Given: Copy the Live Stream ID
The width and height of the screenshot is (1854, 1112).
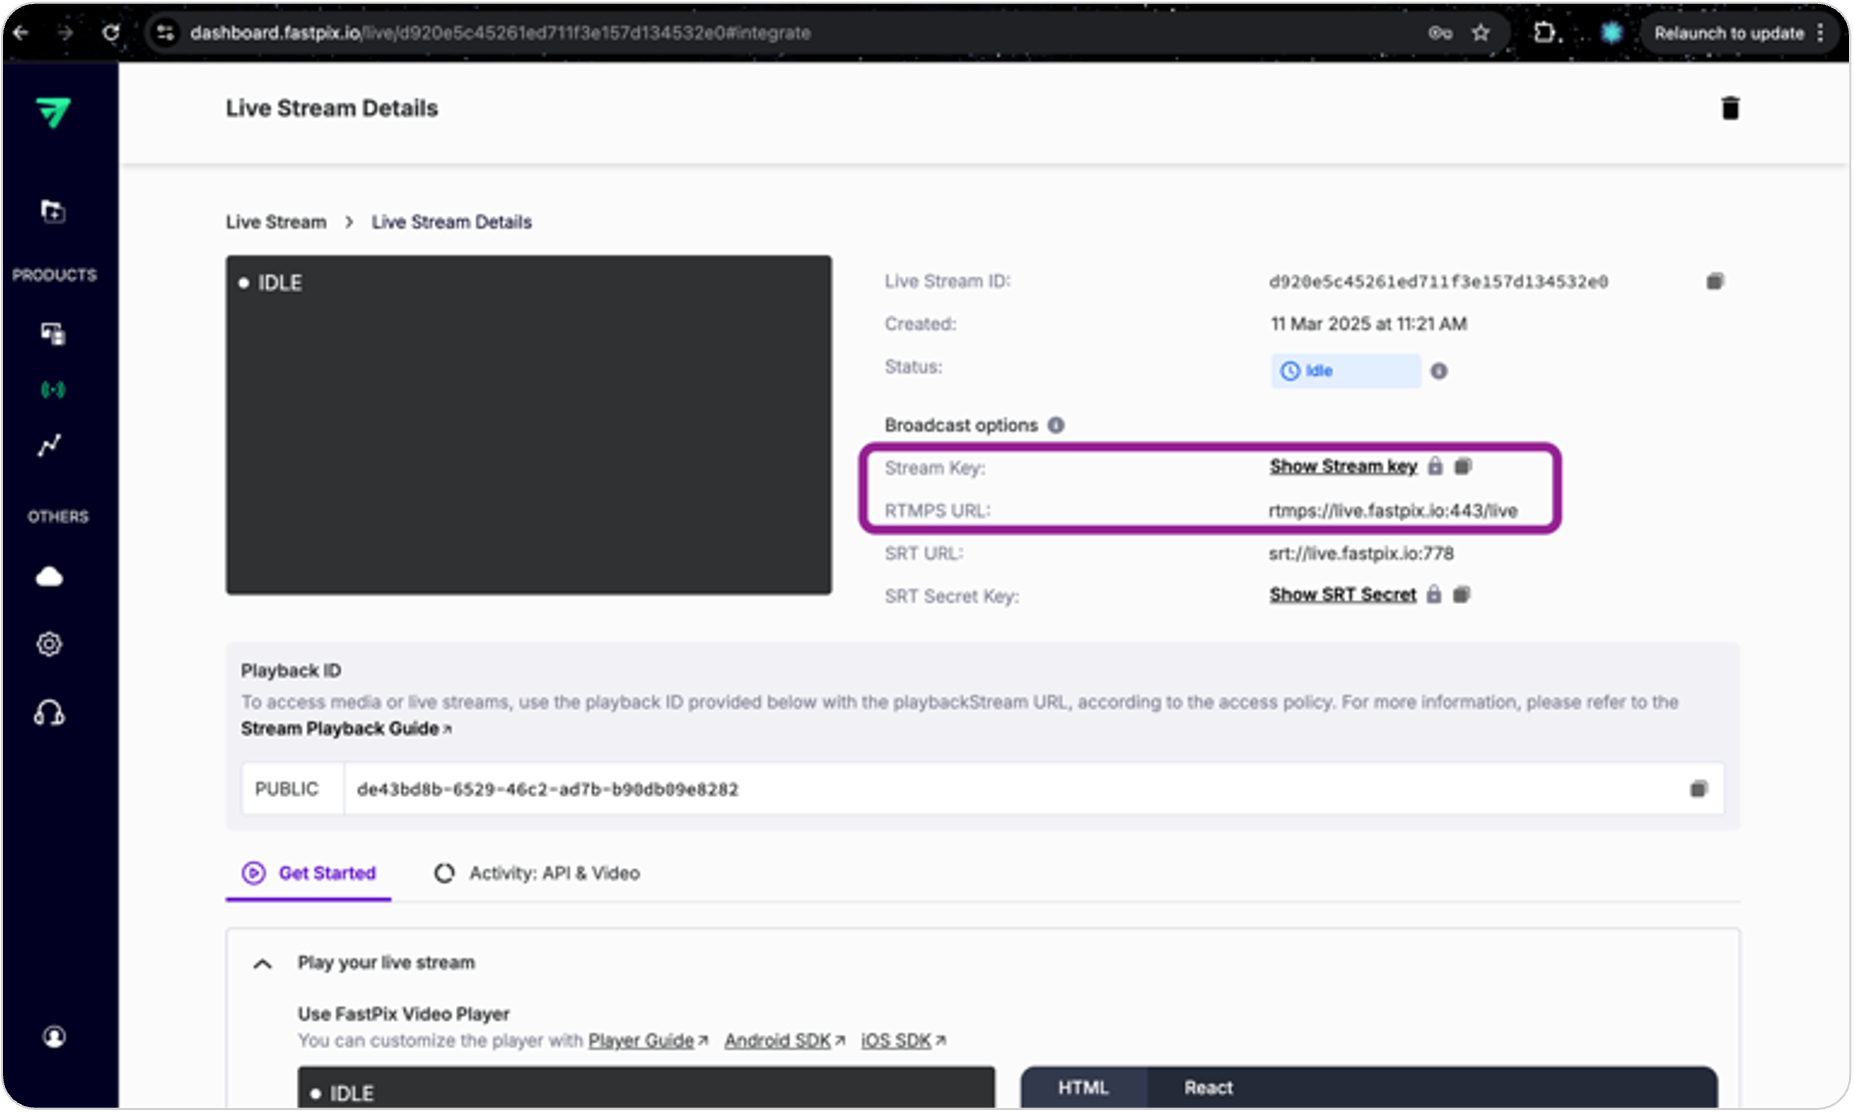Looking at the screenshot, I should coord(1715,282).
